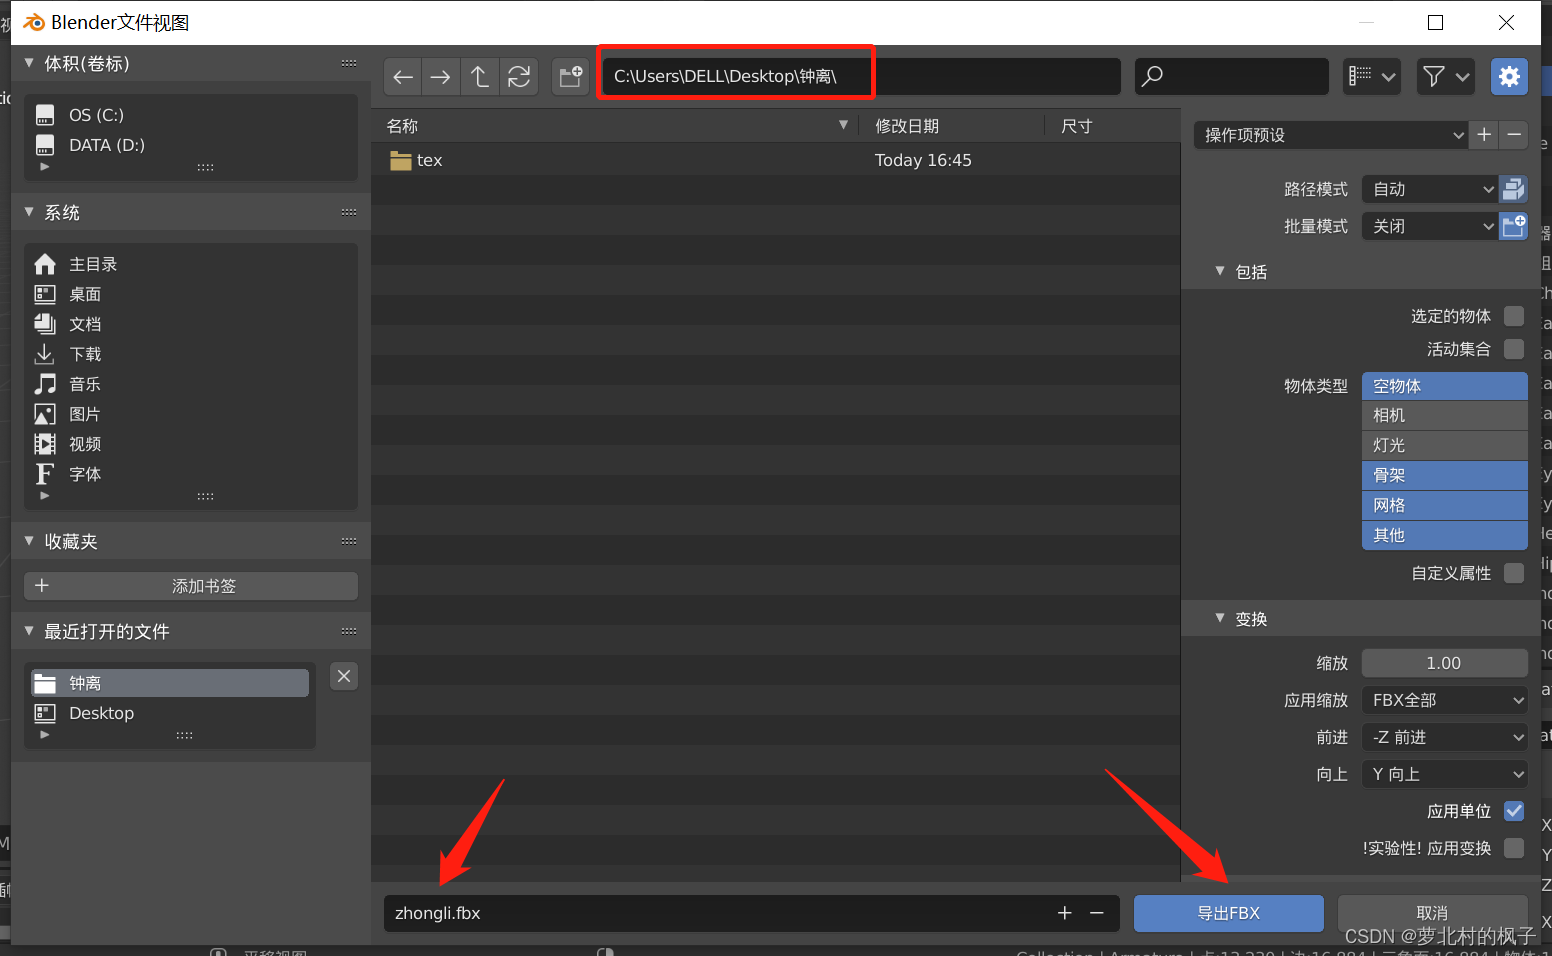Toggle the options gear panel

click(x=1509, y=76)
